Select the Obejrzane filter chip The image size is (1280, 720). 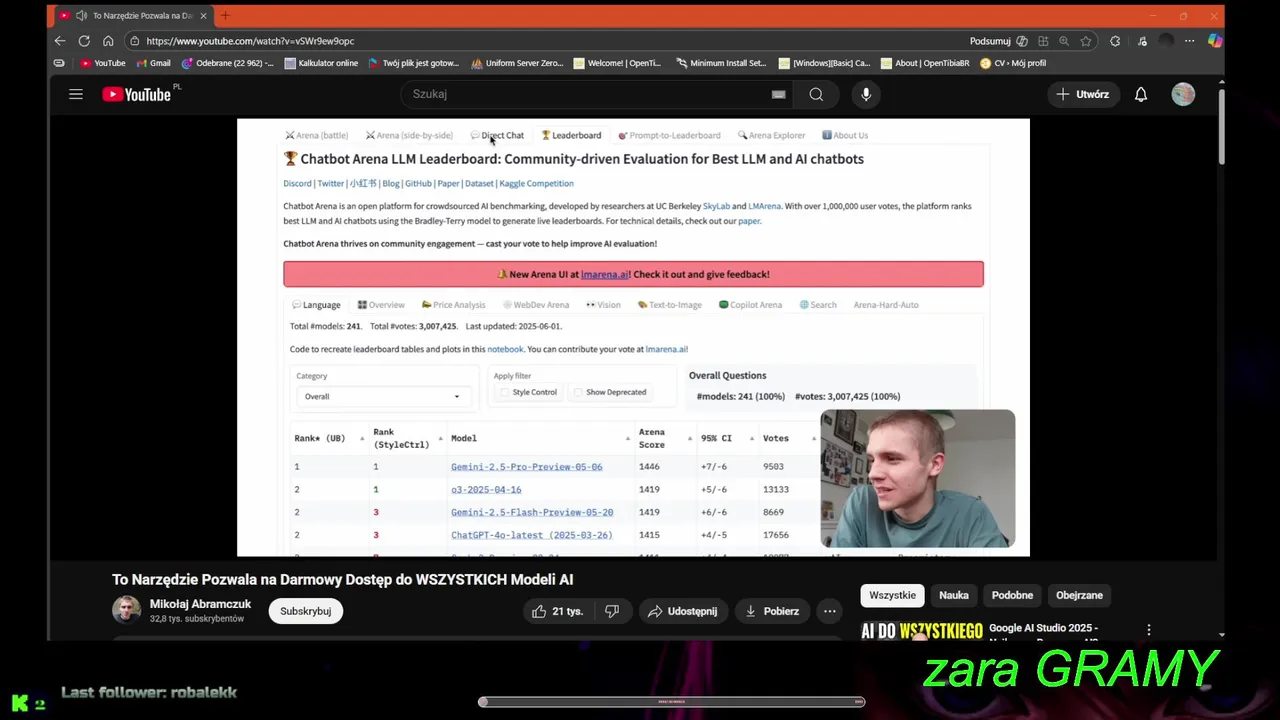pos(1079,595)
